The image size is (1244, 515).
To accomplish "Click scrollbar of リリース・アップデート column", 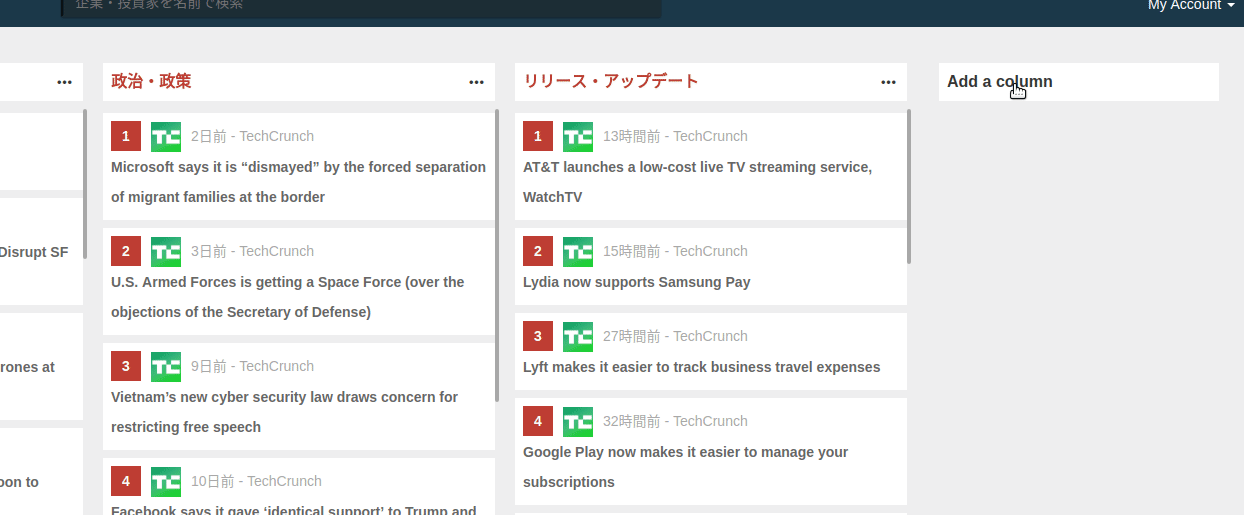I will (x=909, y=186).
